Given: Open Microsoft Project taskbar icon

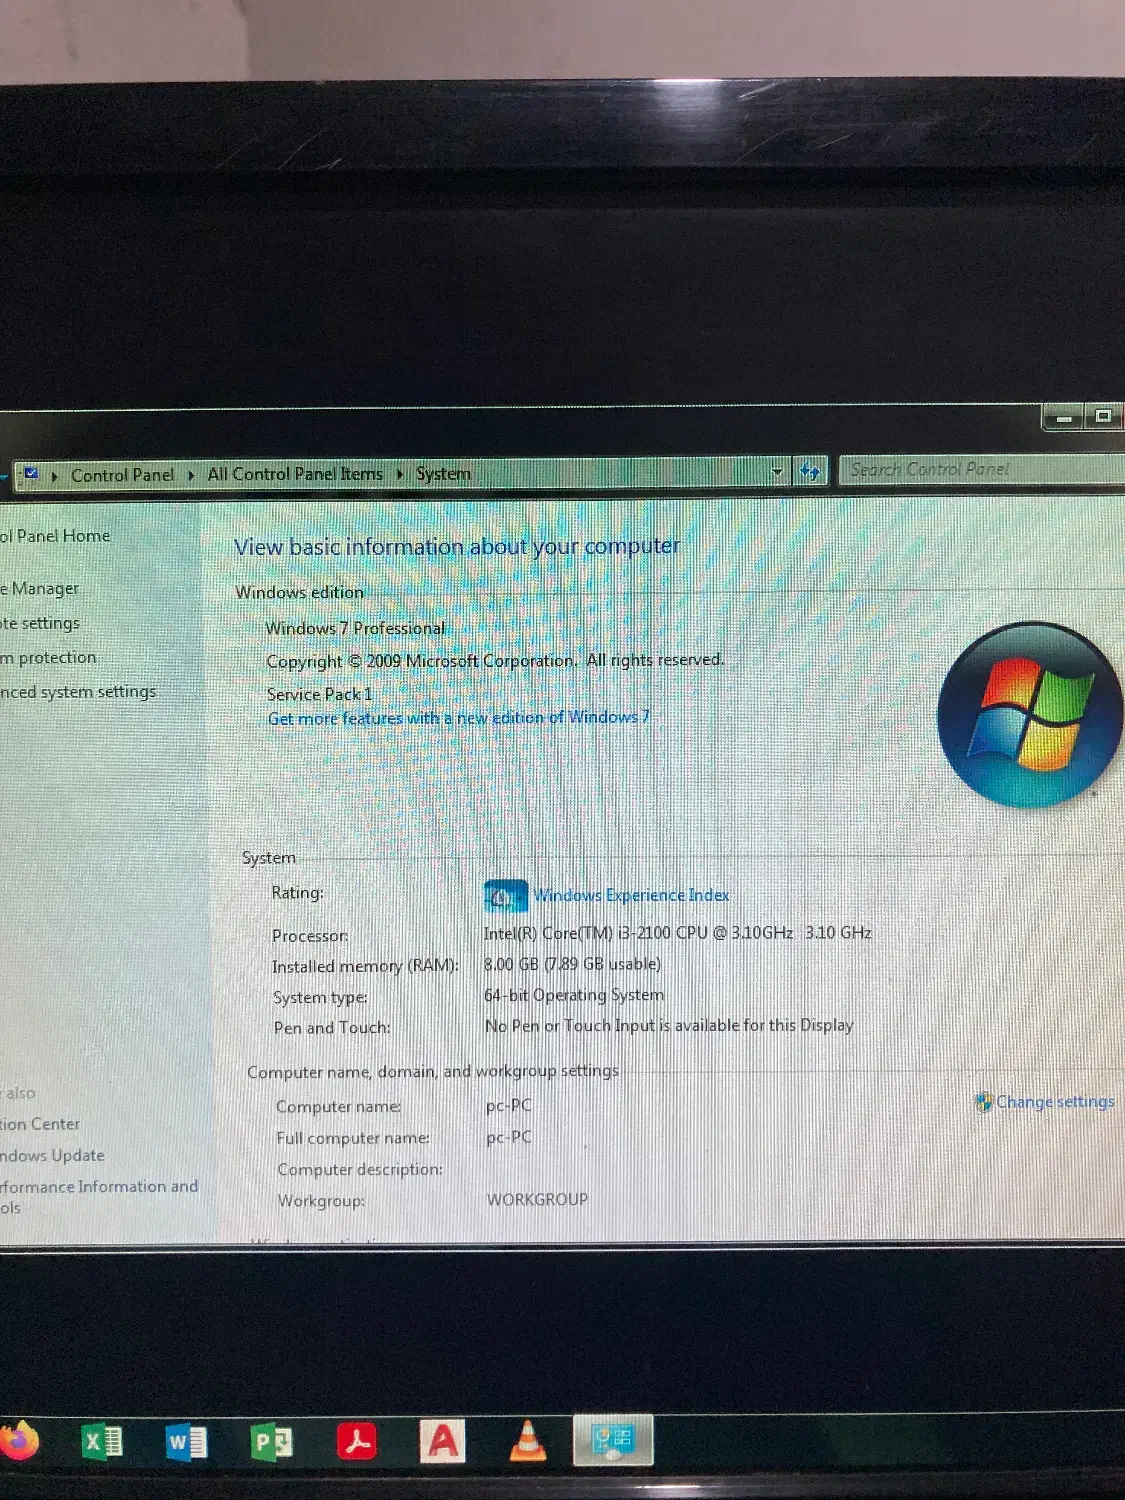Looking at the screenshot, I should click(x=271, y=1442).
